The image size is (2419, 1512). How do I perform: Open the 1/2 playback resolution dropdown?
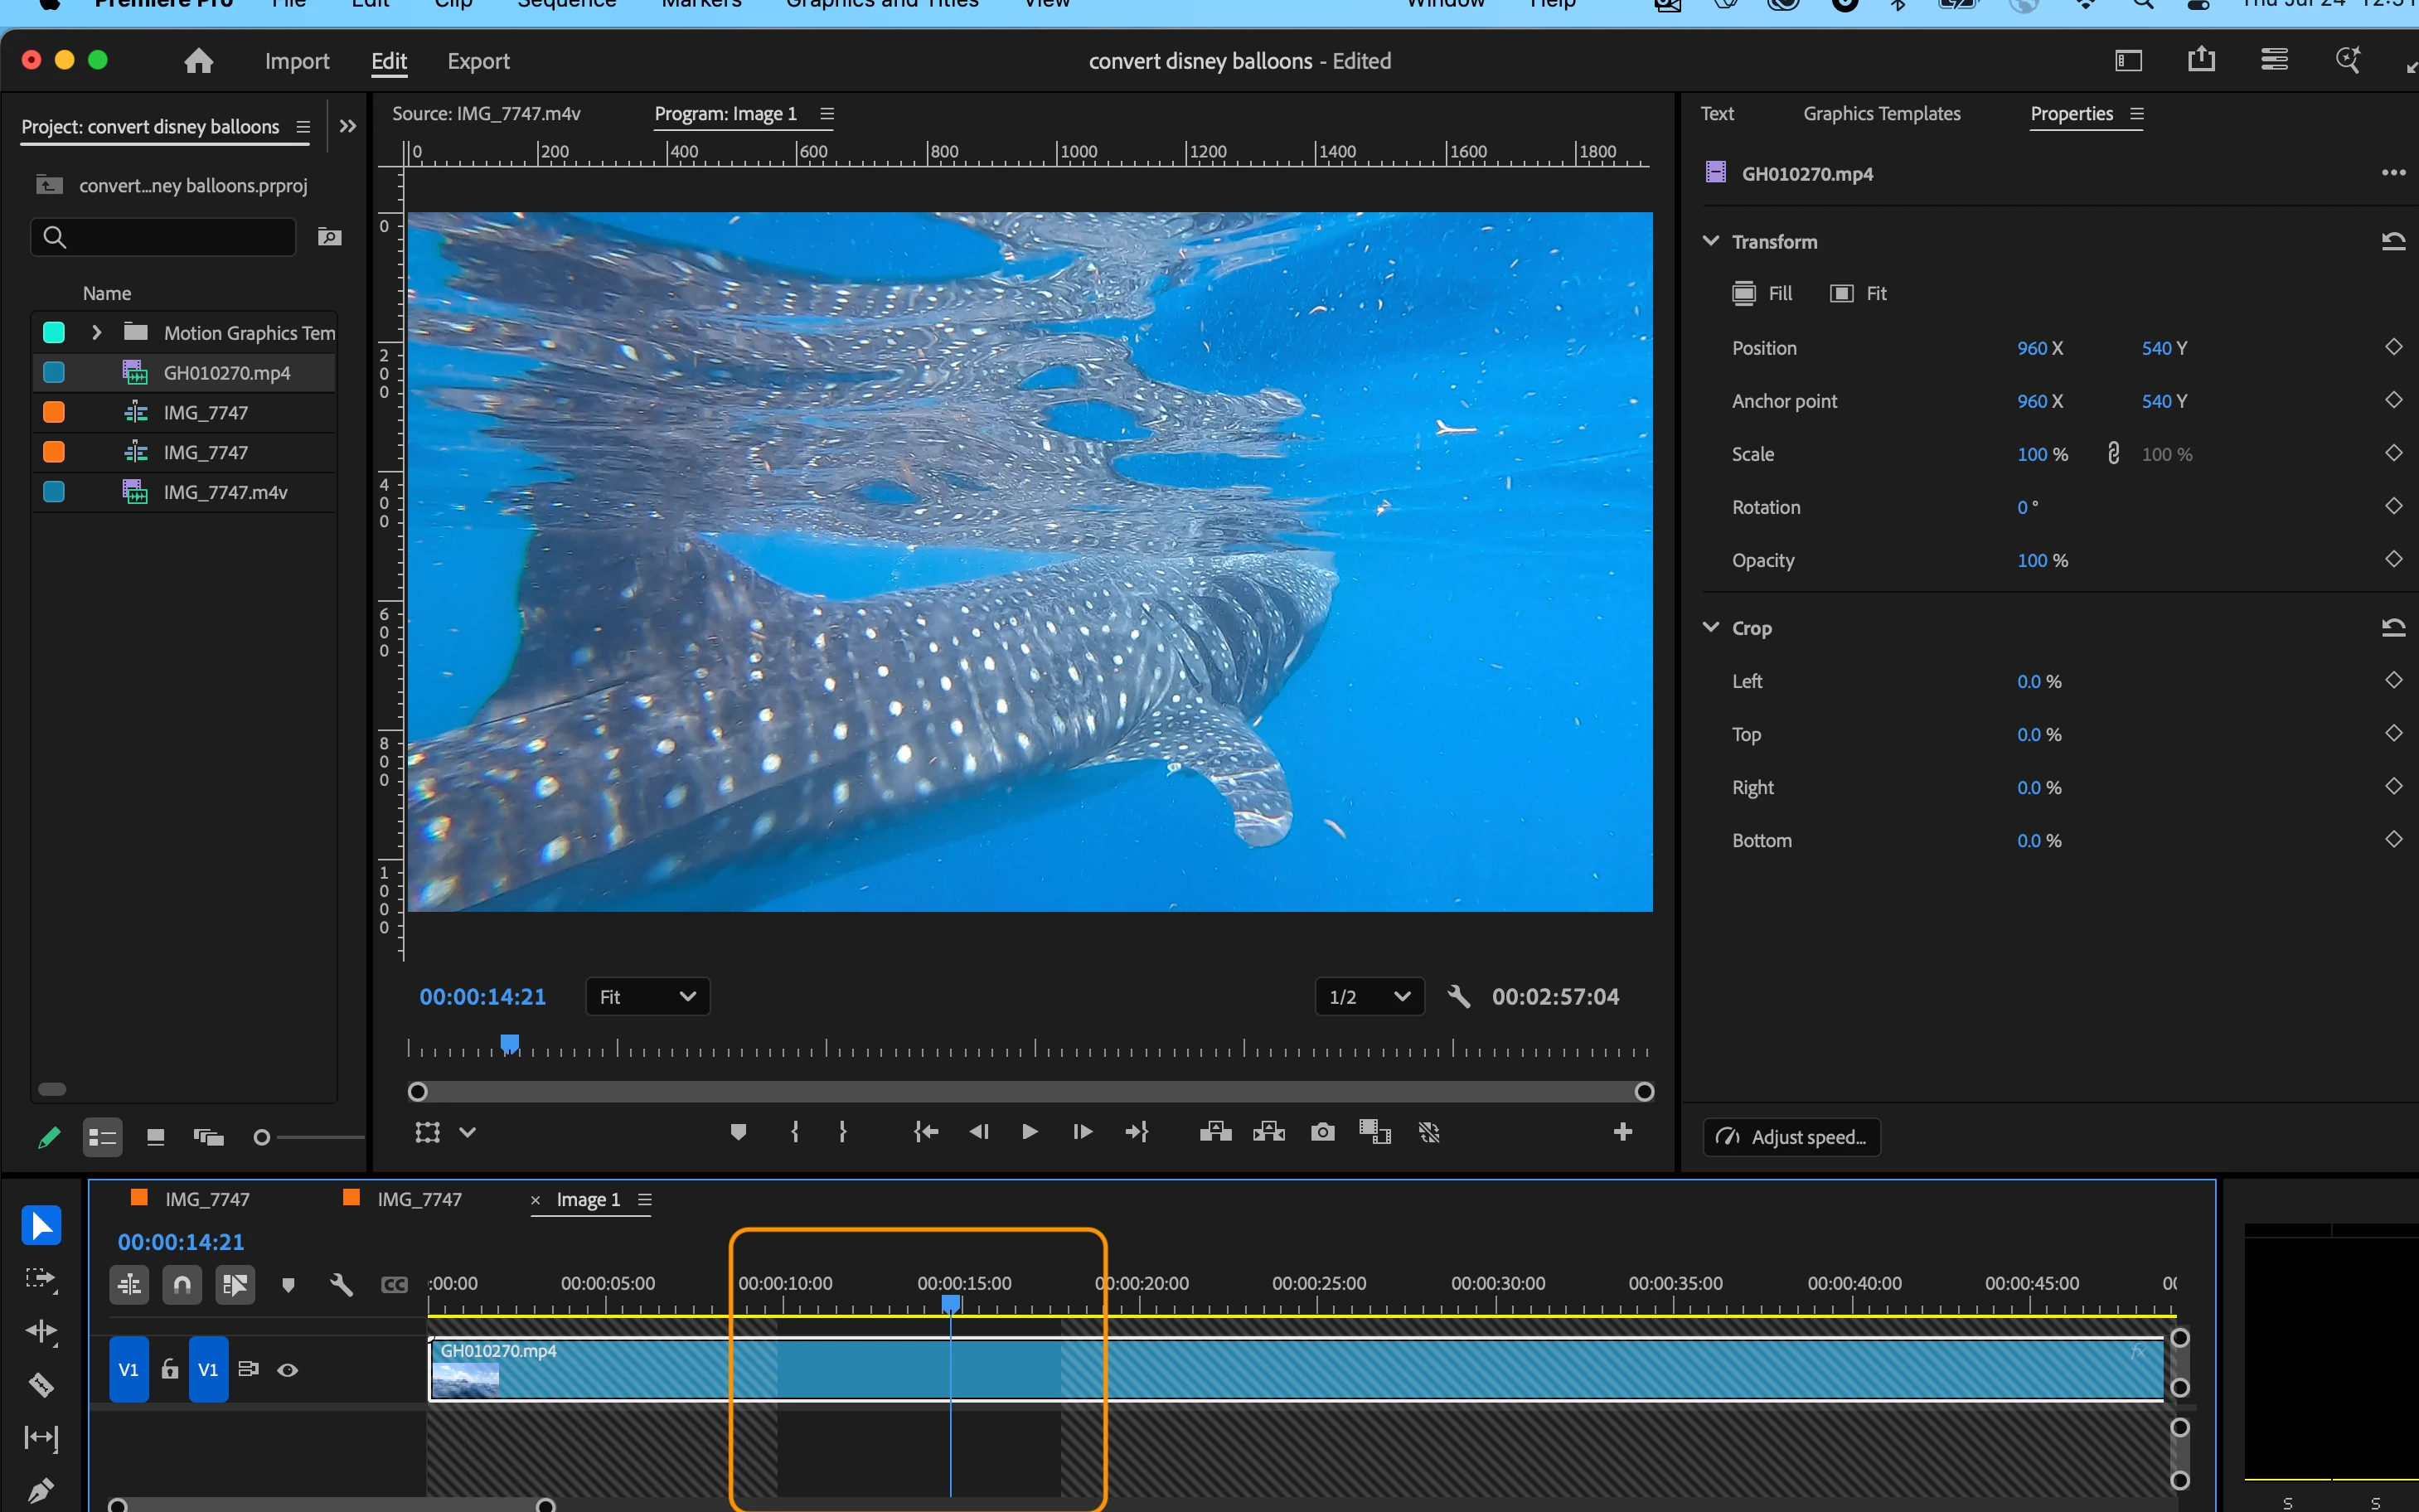tap(1369, 996)
